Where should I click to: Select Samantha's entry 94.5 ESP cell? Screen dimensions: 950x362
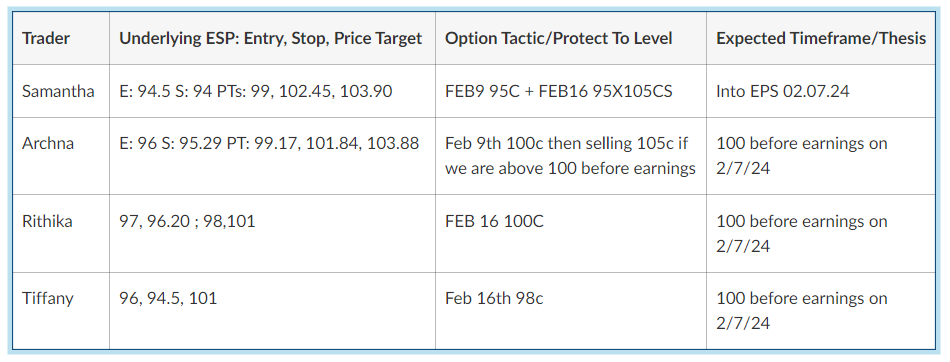[x=272, y=92]
